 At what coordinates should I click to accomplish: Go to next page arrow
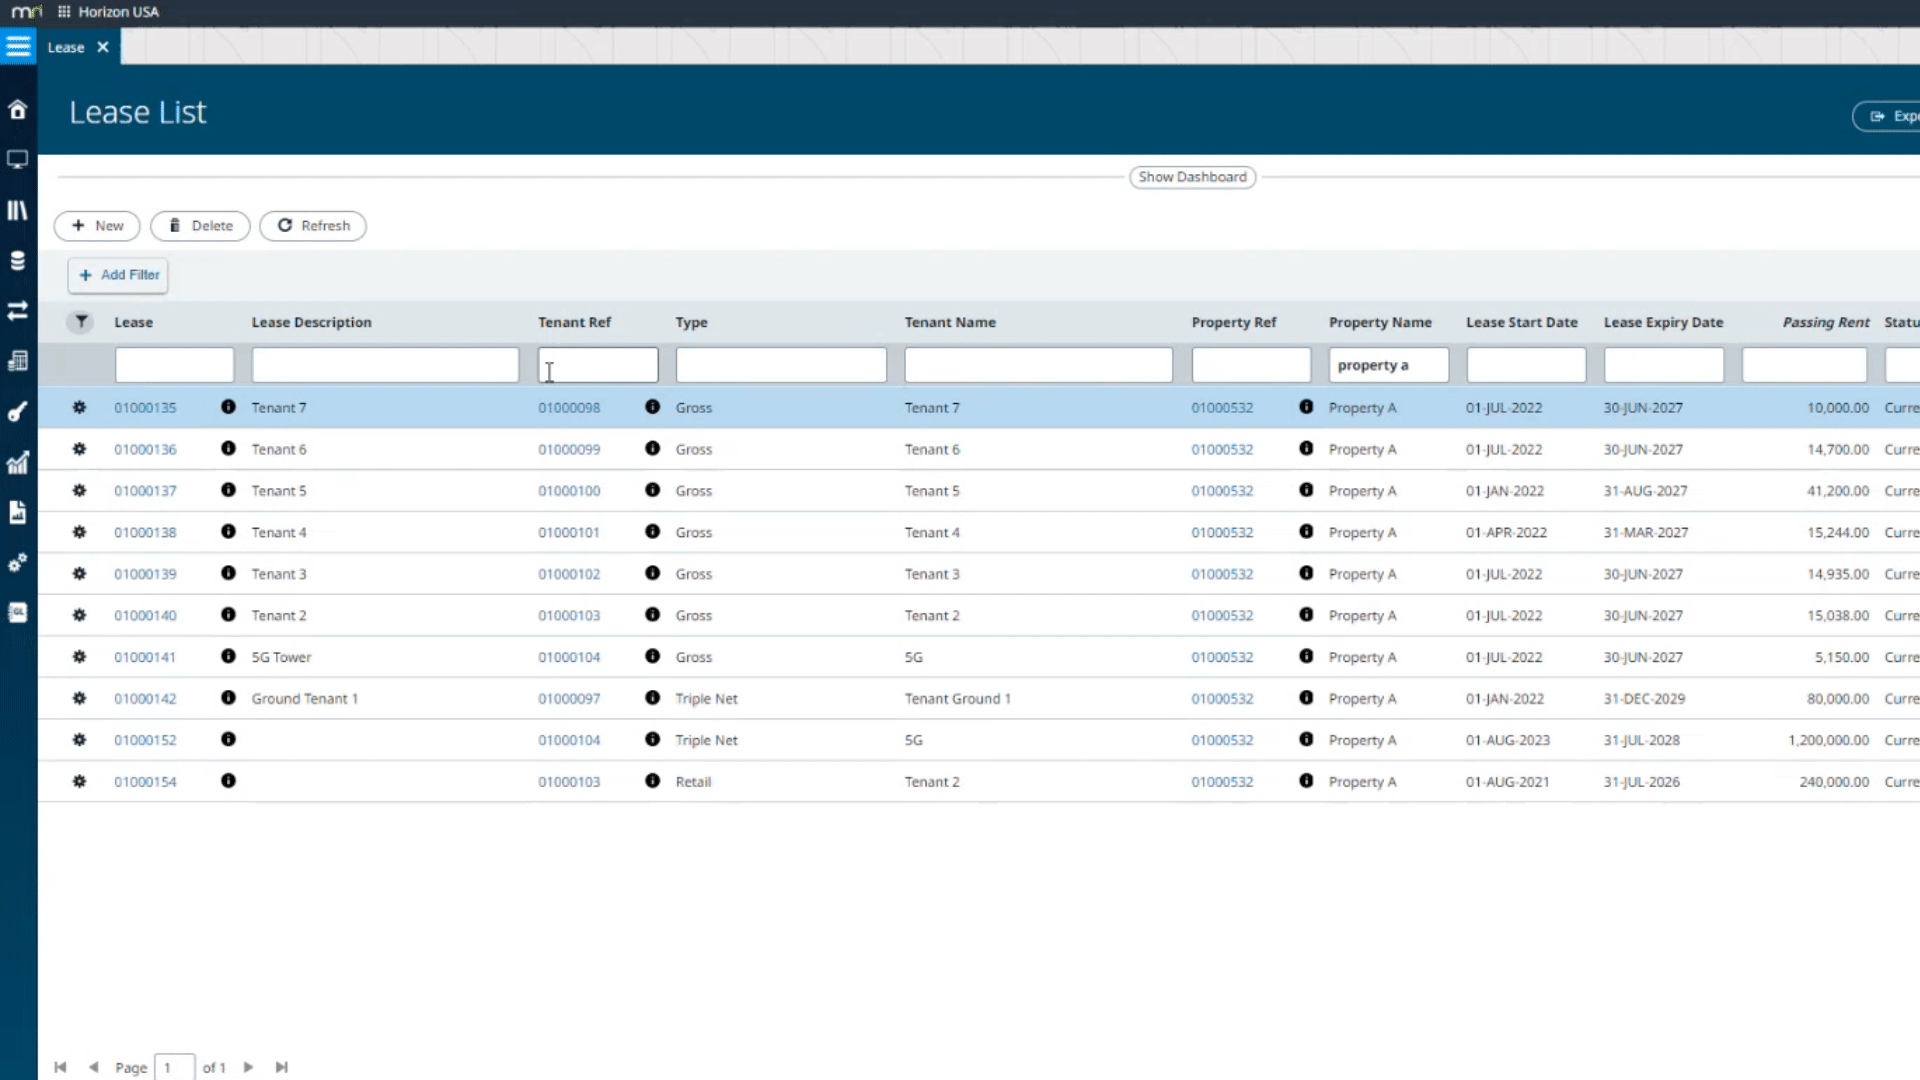[x=248, y=1067]
